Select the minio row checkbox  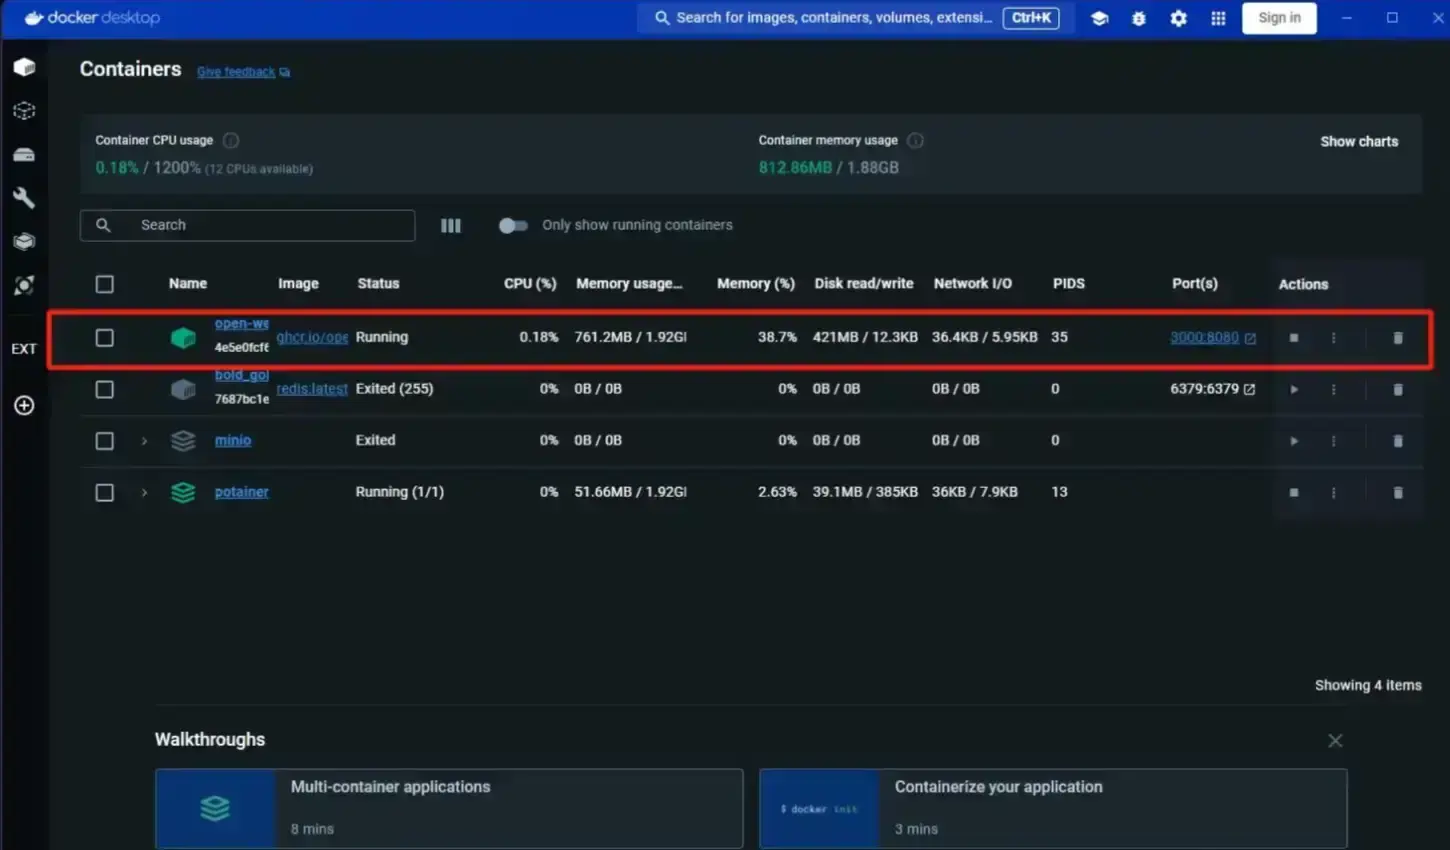pos(104,441)
